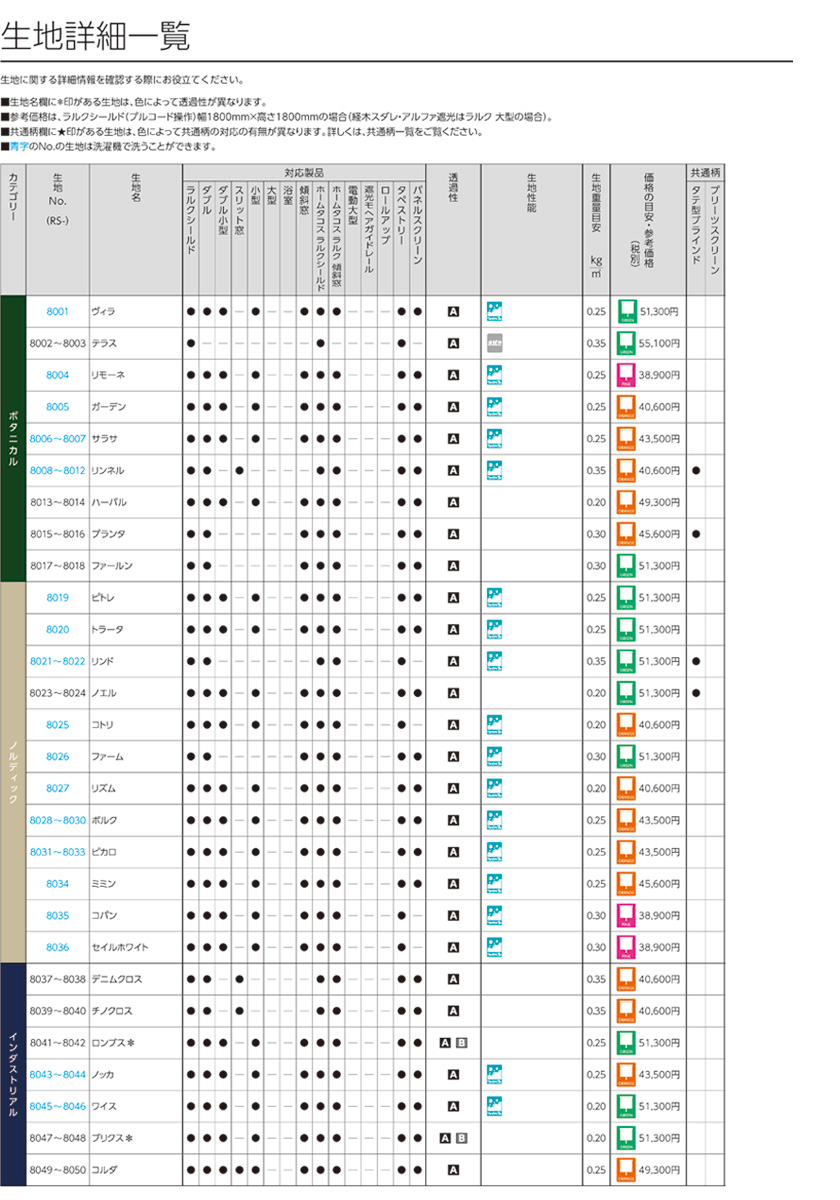840x1200 pixels.
Task: Click the gray performance icon in テラス row
Action: (494, 343)
